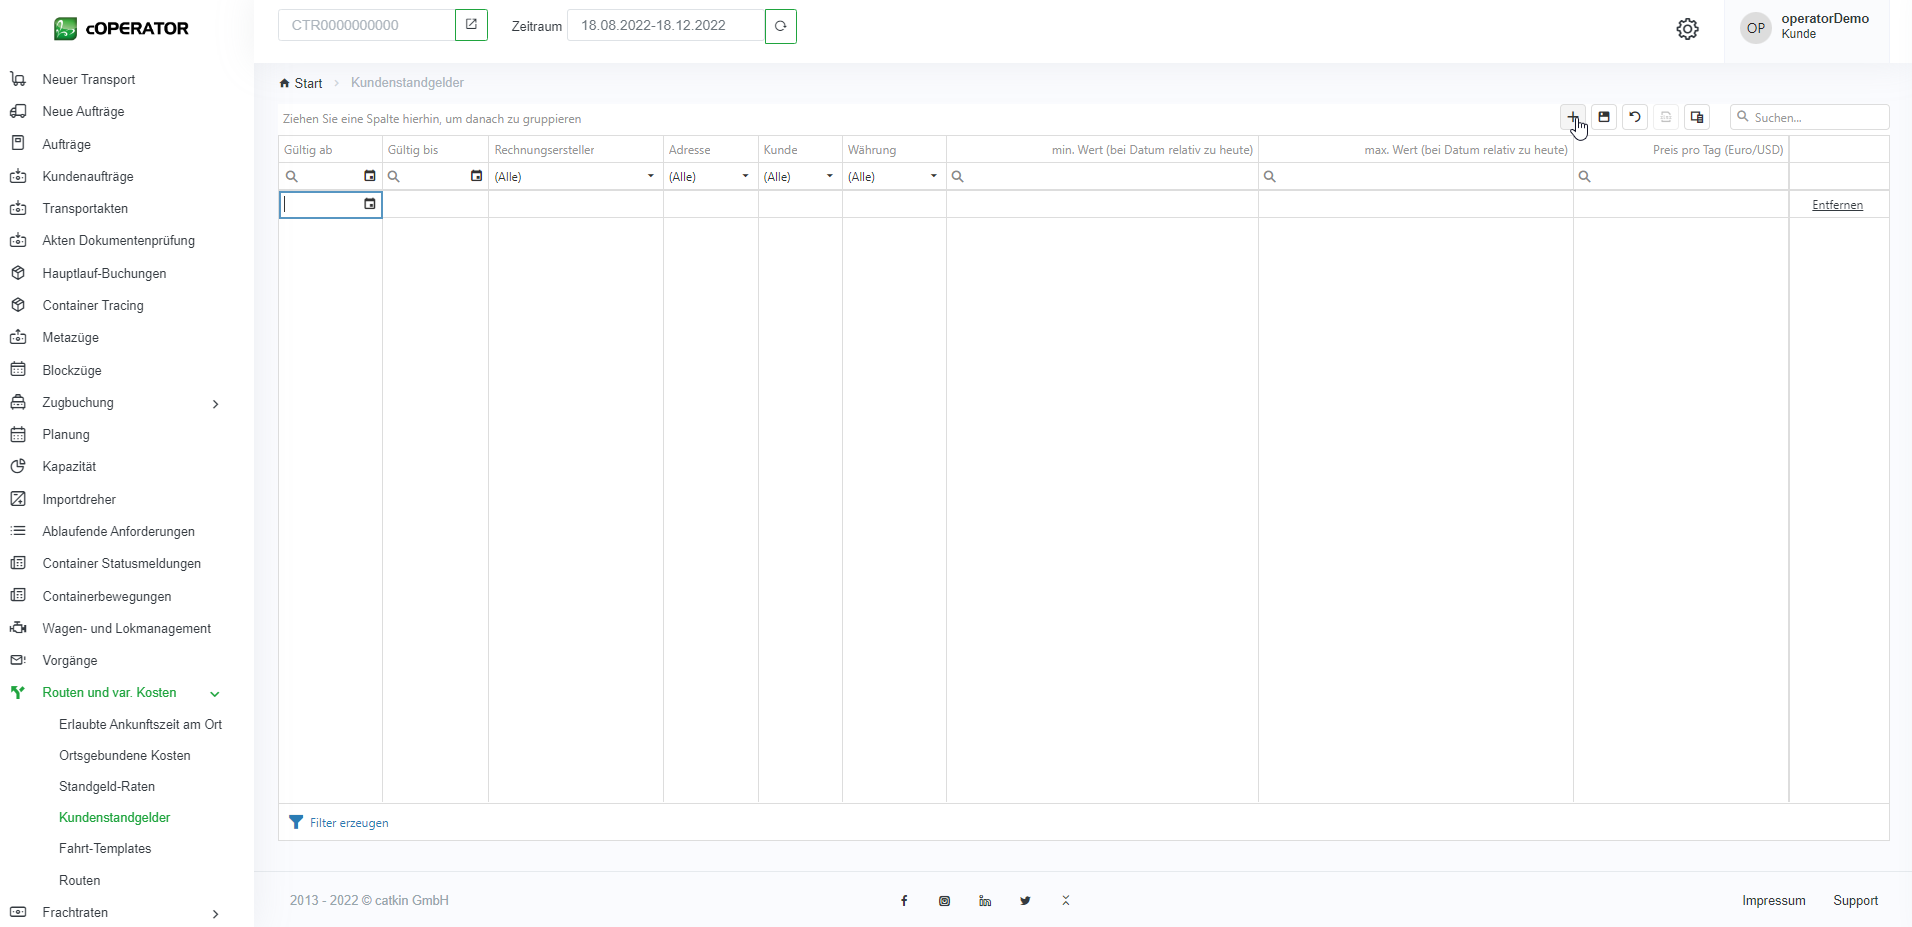Click the add new row plus button
Image resolution: width=1912 pixels, height=927 pixels.
tap(1572, 117)
